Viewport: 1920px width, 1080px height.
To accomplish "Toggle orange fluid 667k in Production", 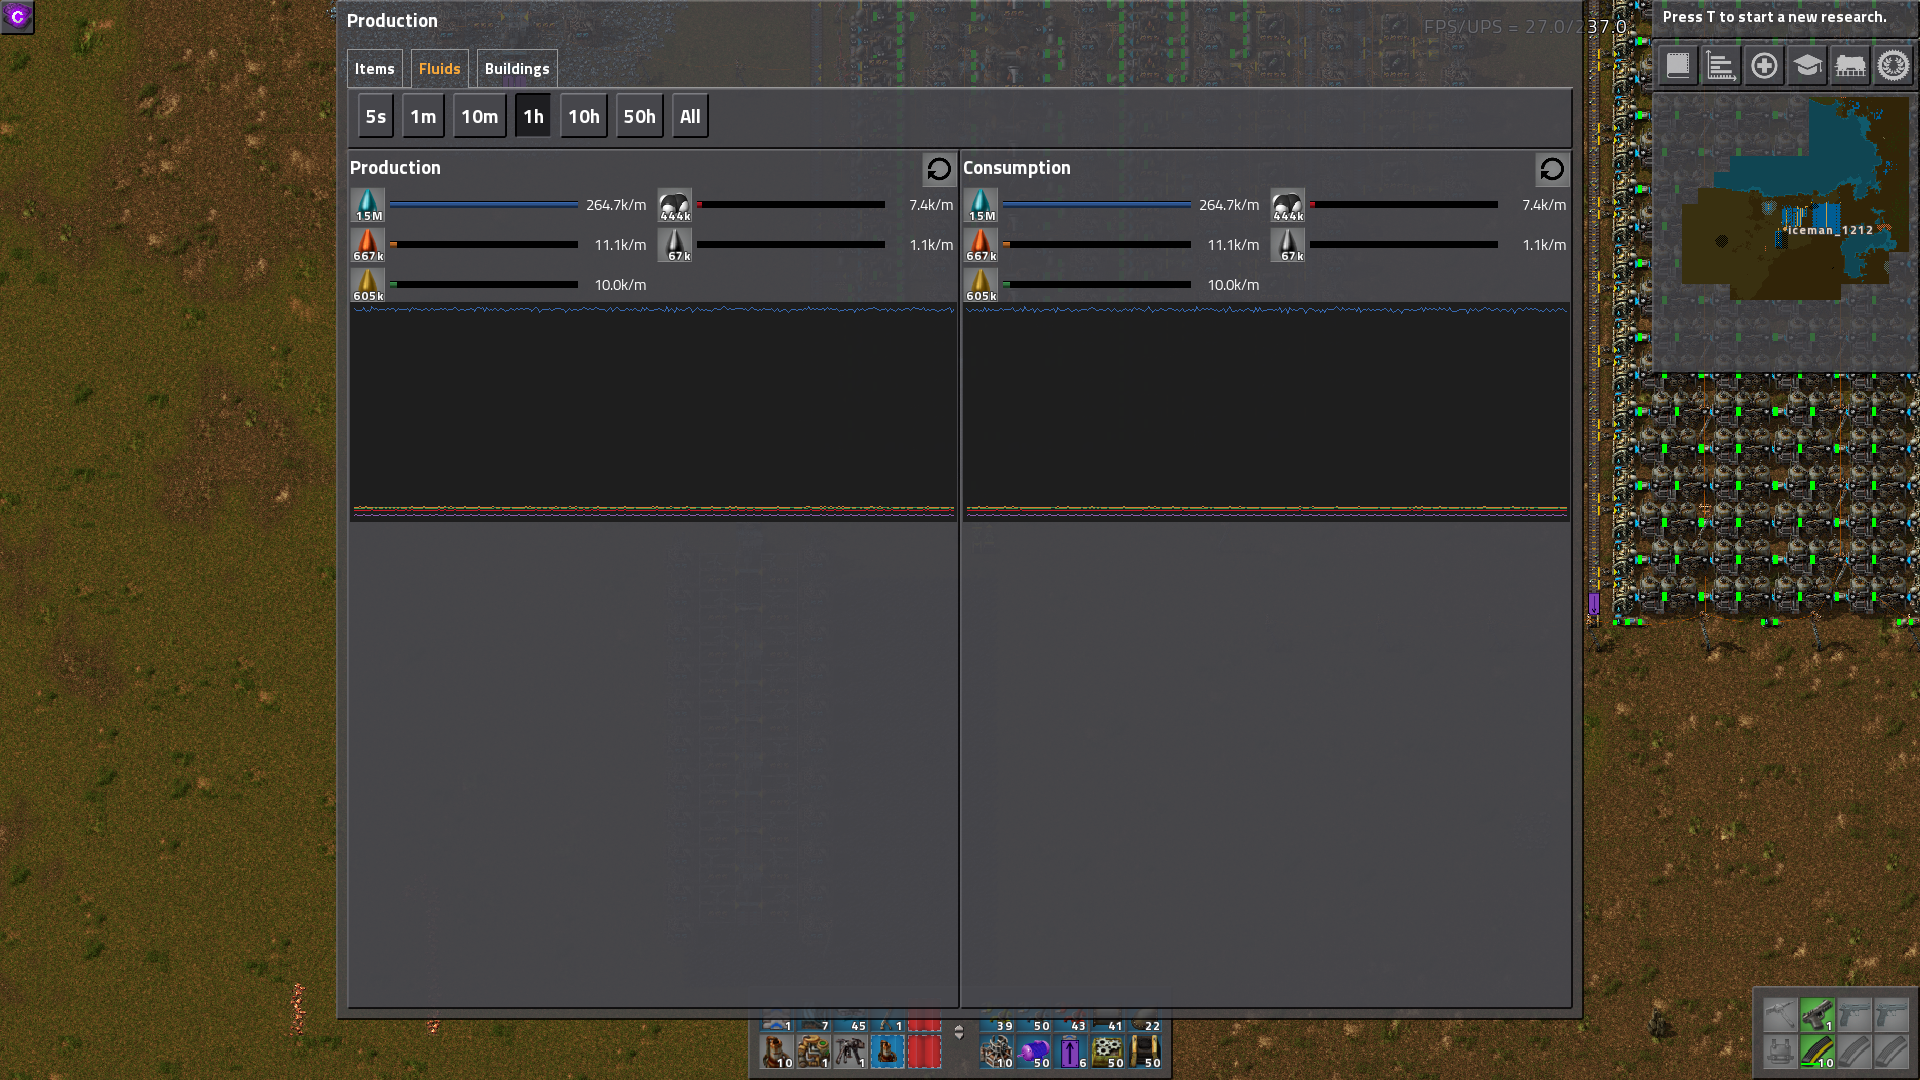I will 368,245.
